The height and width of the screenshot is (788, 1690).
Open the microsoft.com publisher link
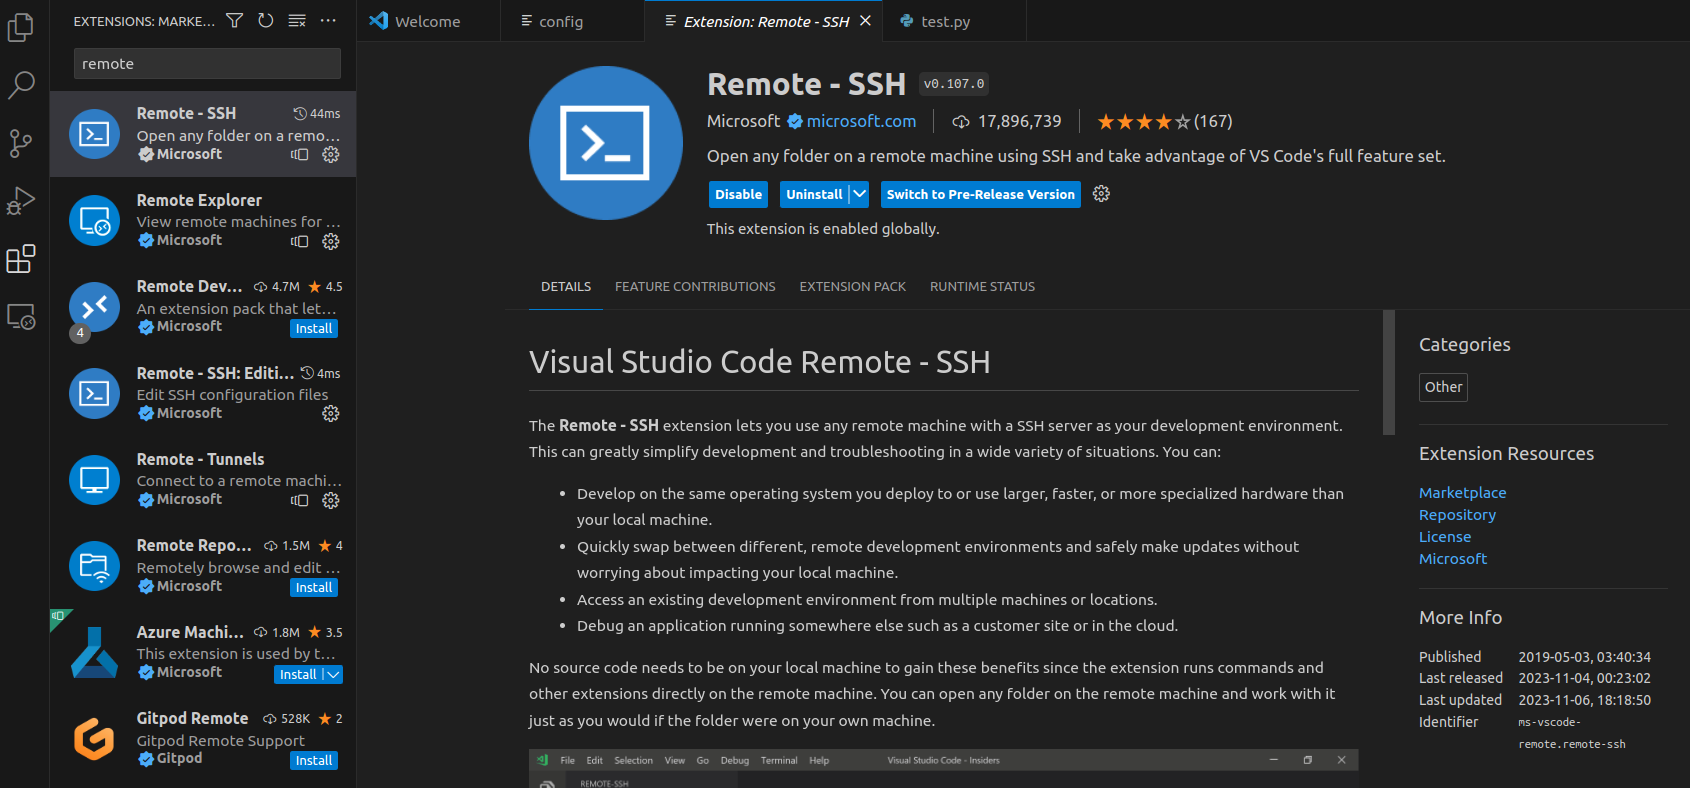pyautogui.click(x=861, y=121)
